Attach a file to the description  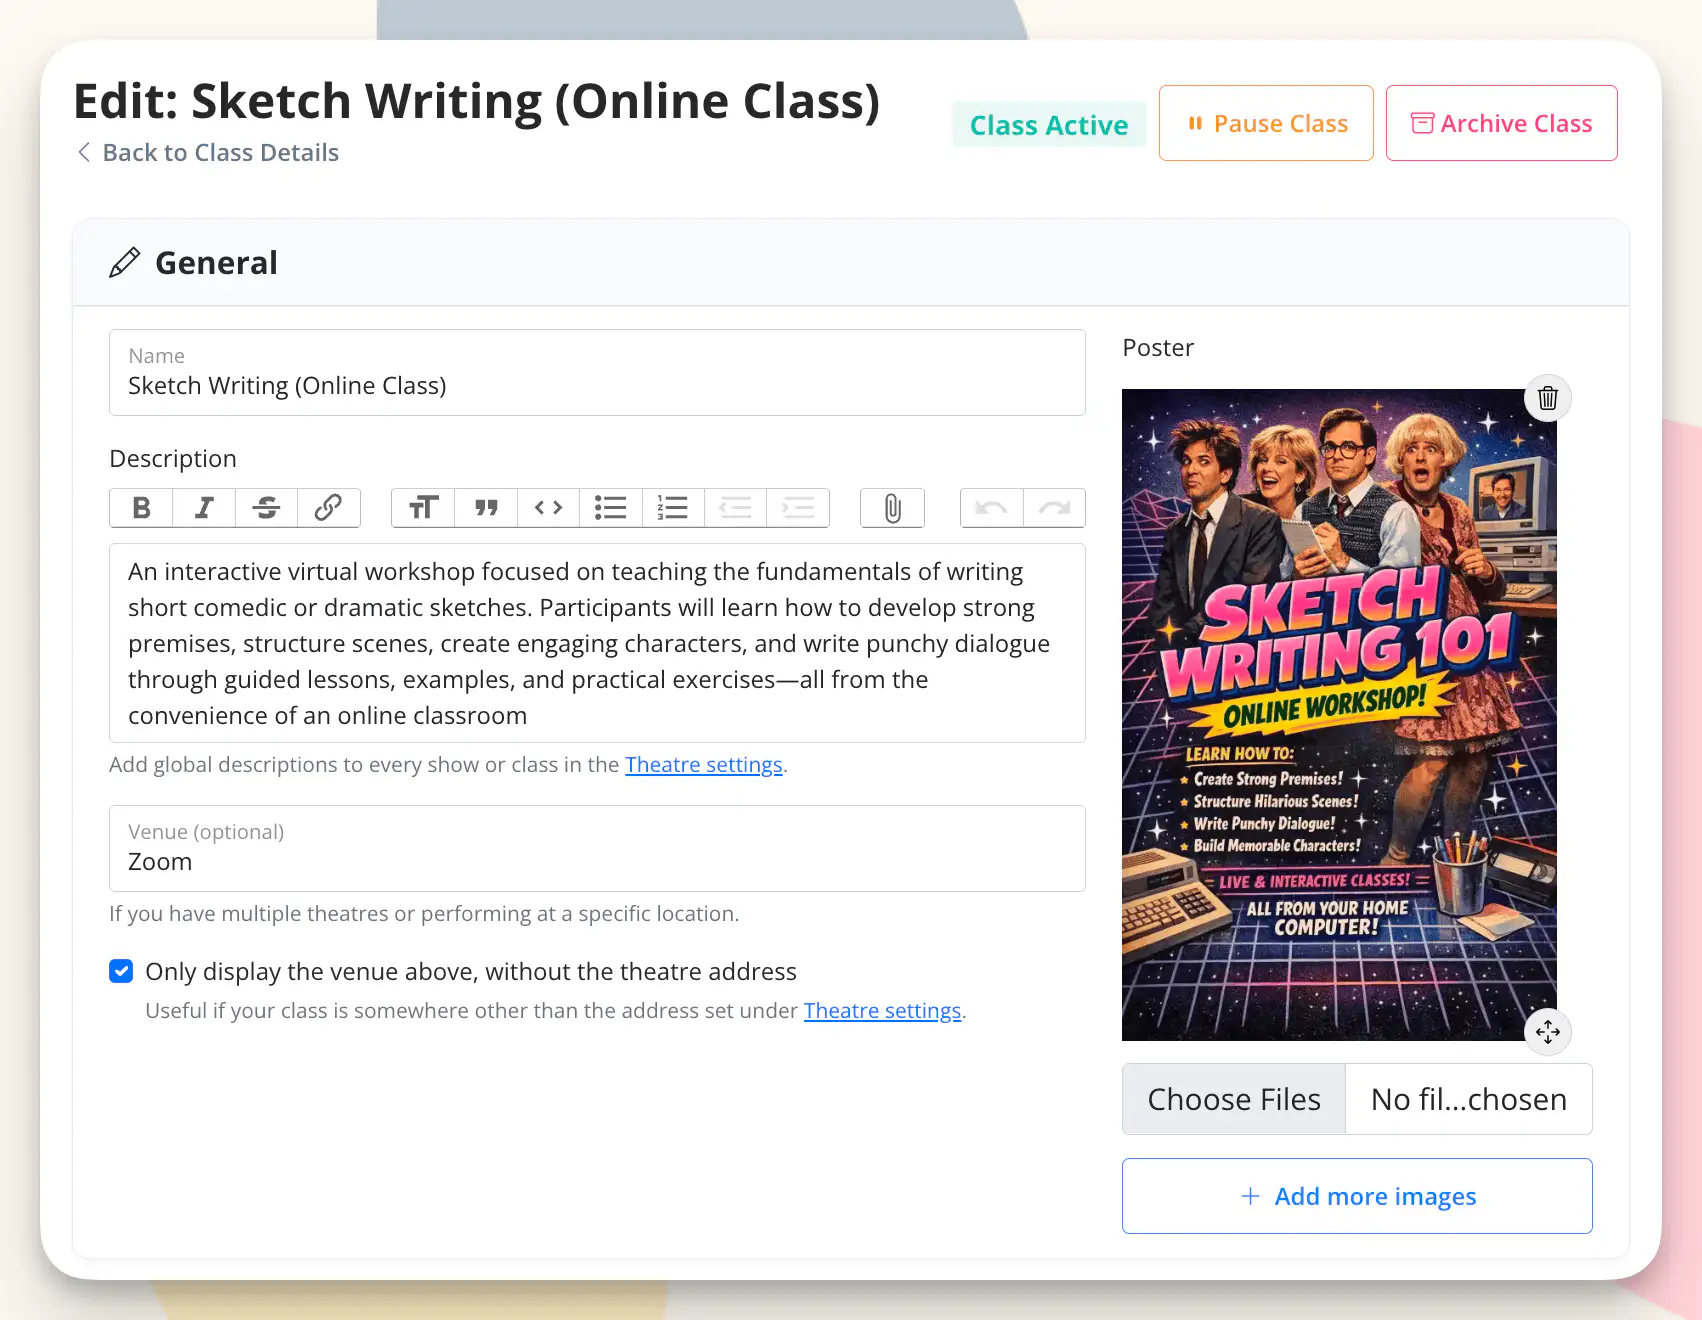click(x=892, y=508)
